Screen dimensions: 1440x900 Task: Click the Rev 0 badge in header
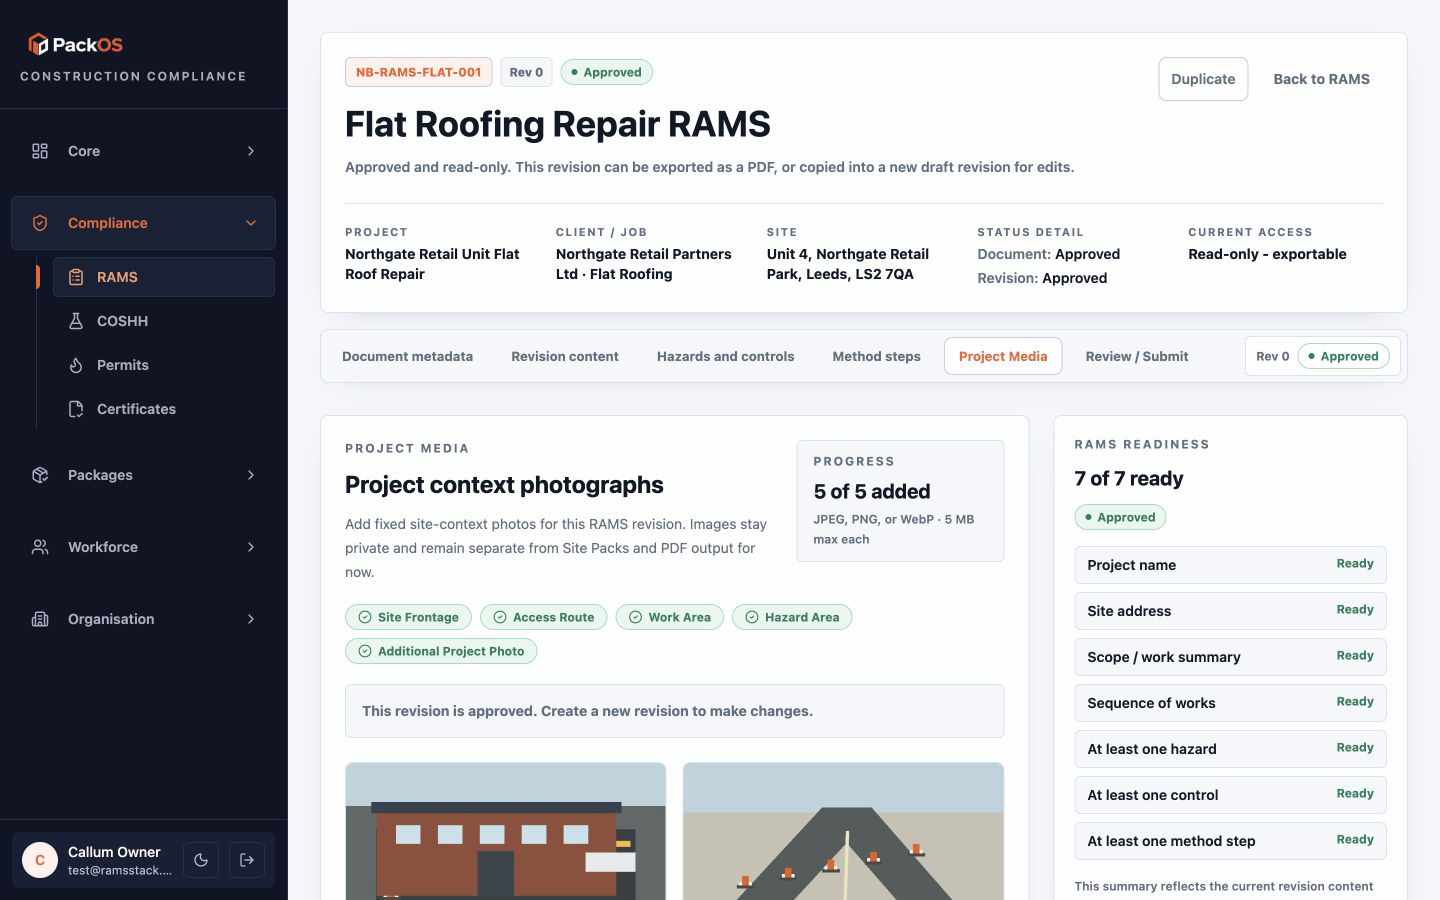tap(526, 72)
